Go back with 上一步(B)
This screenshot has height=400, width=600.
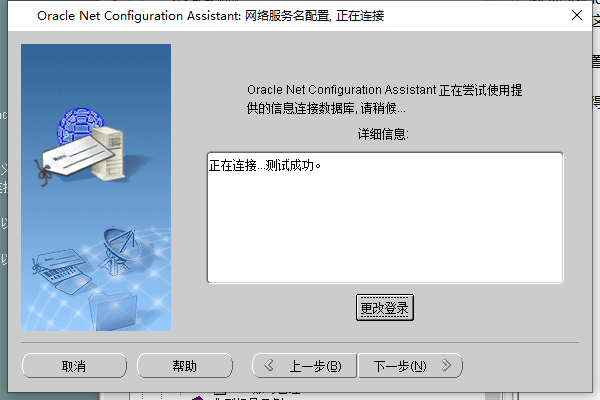[304, 366]
